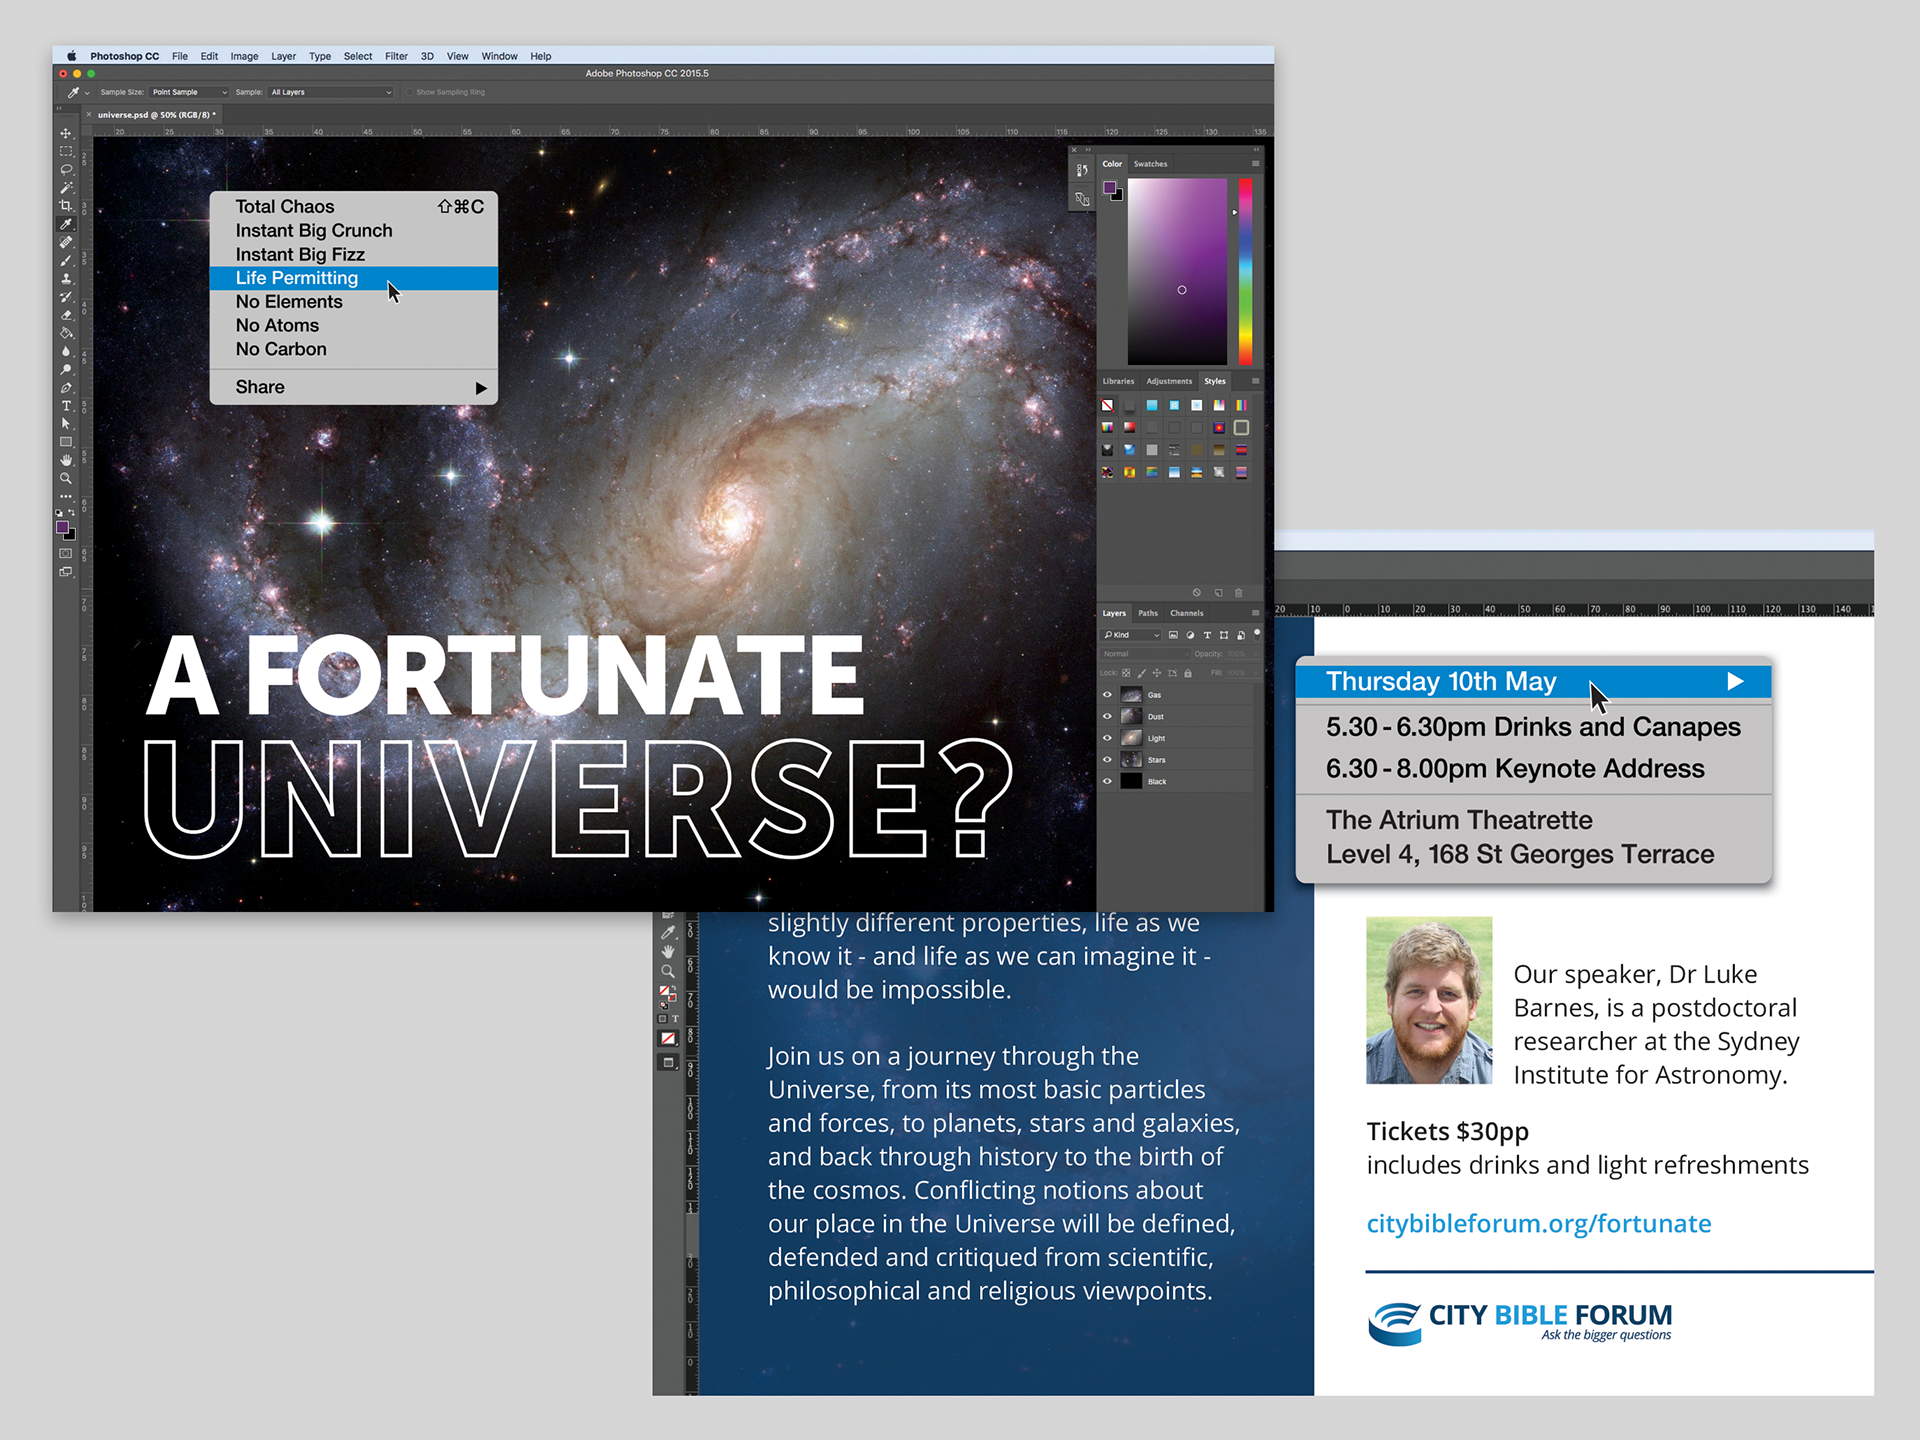Select the Rectangle shape tool
Image resolution: width=1920 pixels, height=1440 pixels.
click(66, 442)
